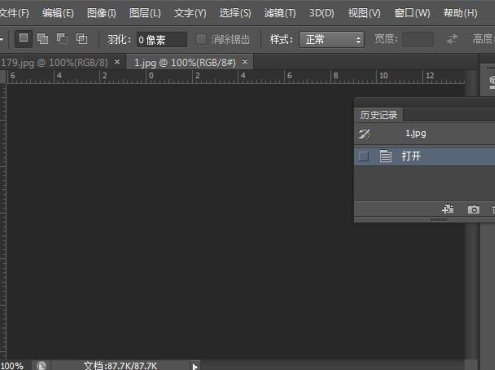The image size is (495, 370).
Task: Switch to the 179.jpg document tab
Action: [54, 63]
